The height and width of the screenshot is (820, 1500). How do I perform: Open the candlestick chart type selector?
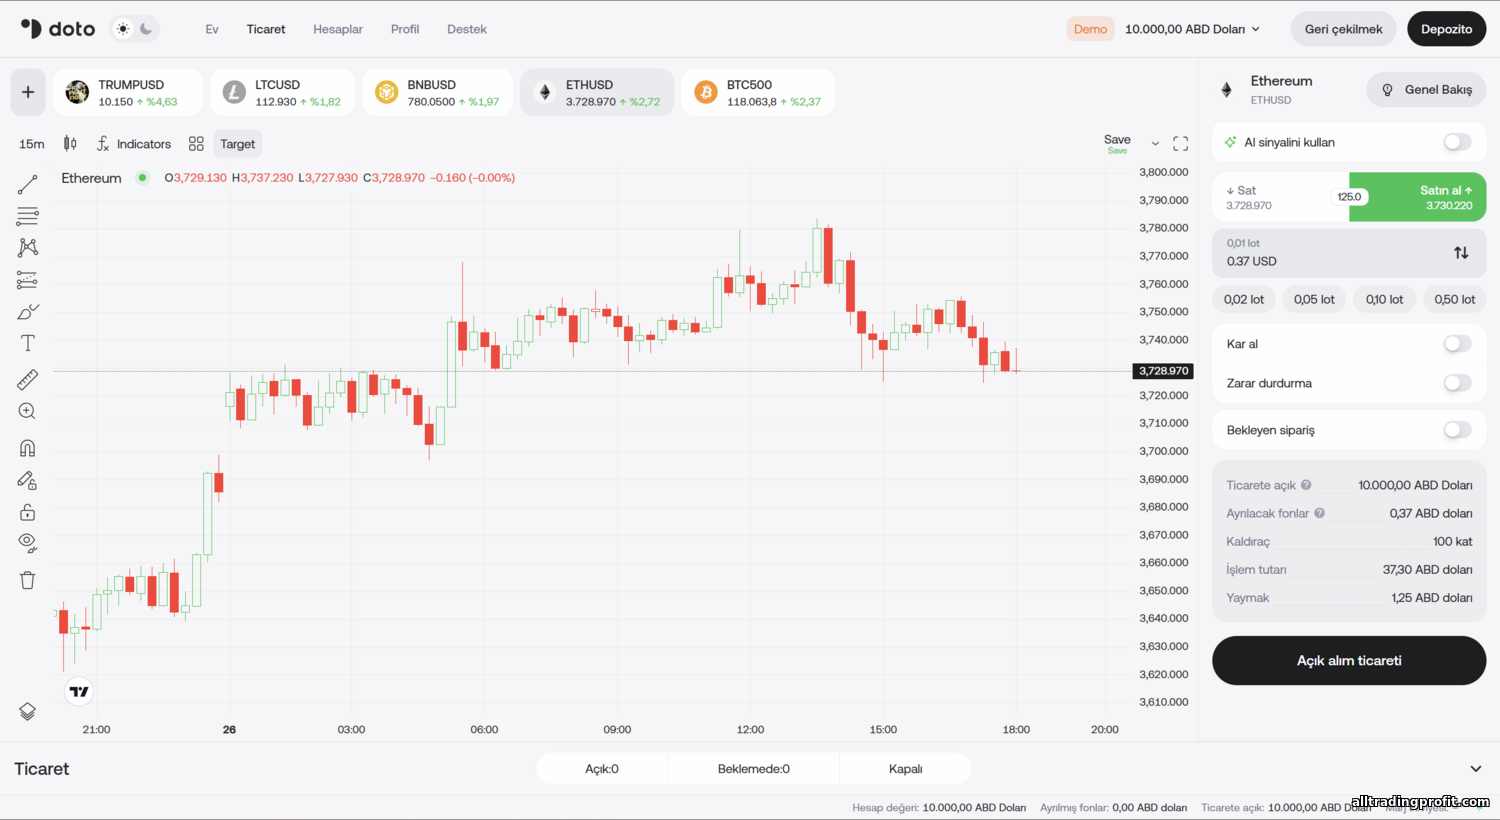tap(70, 144)
